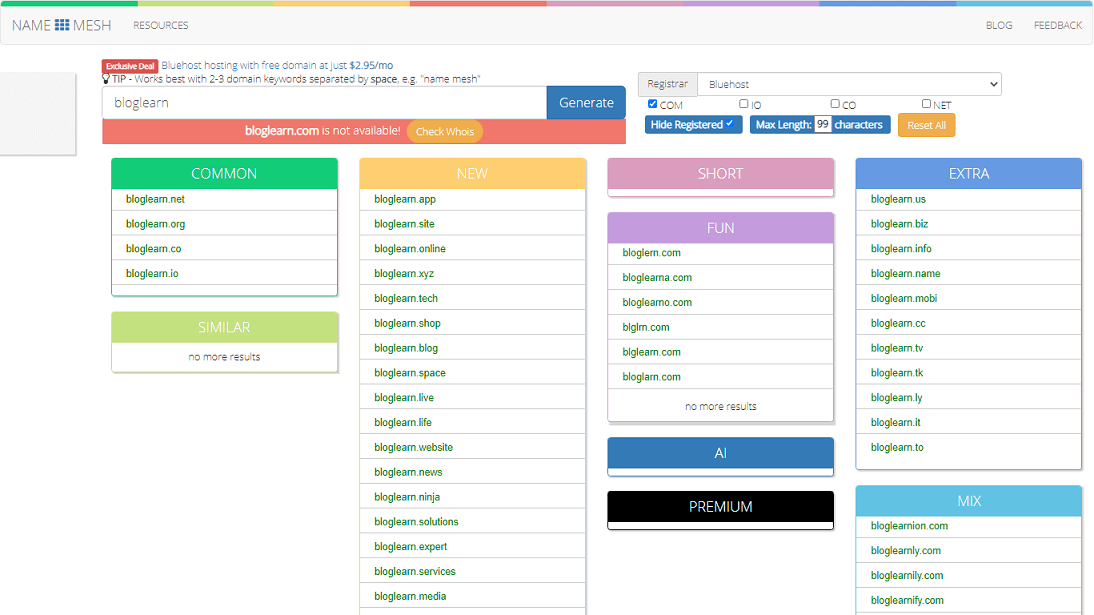Select the MIX category header
Image resolution: width=1094 pixels, height=615 pixels.
tap(969, 501)
